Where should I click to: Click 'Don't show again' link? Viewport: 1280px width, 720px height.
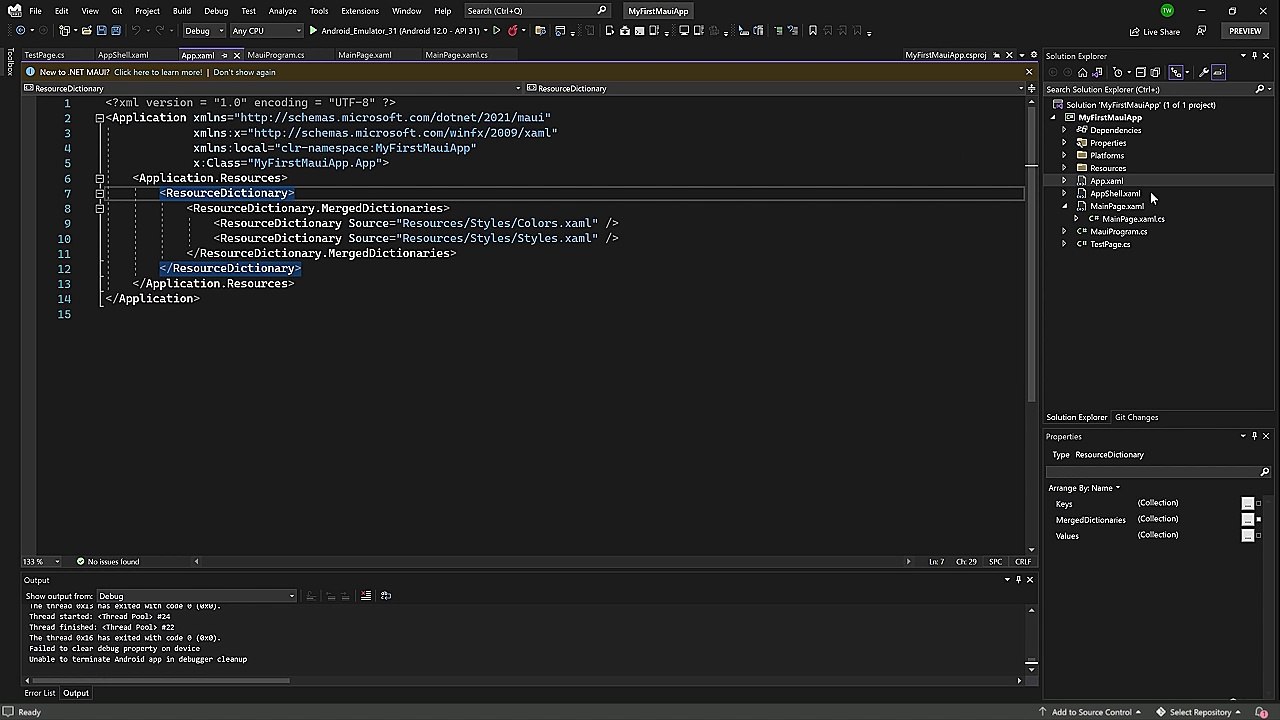(x=244, y=72)
